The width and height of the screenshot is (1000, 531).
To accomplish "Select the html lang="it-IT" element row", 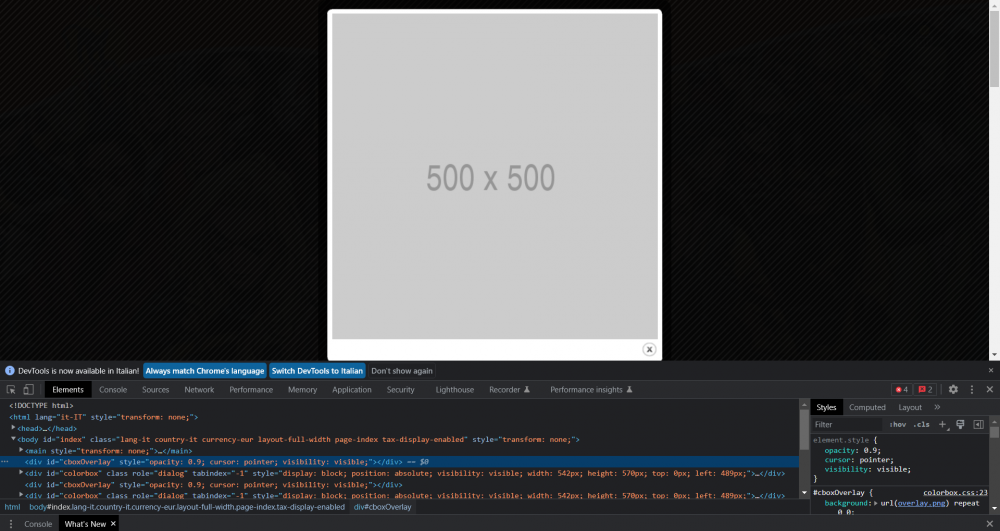I will point(103,417).
